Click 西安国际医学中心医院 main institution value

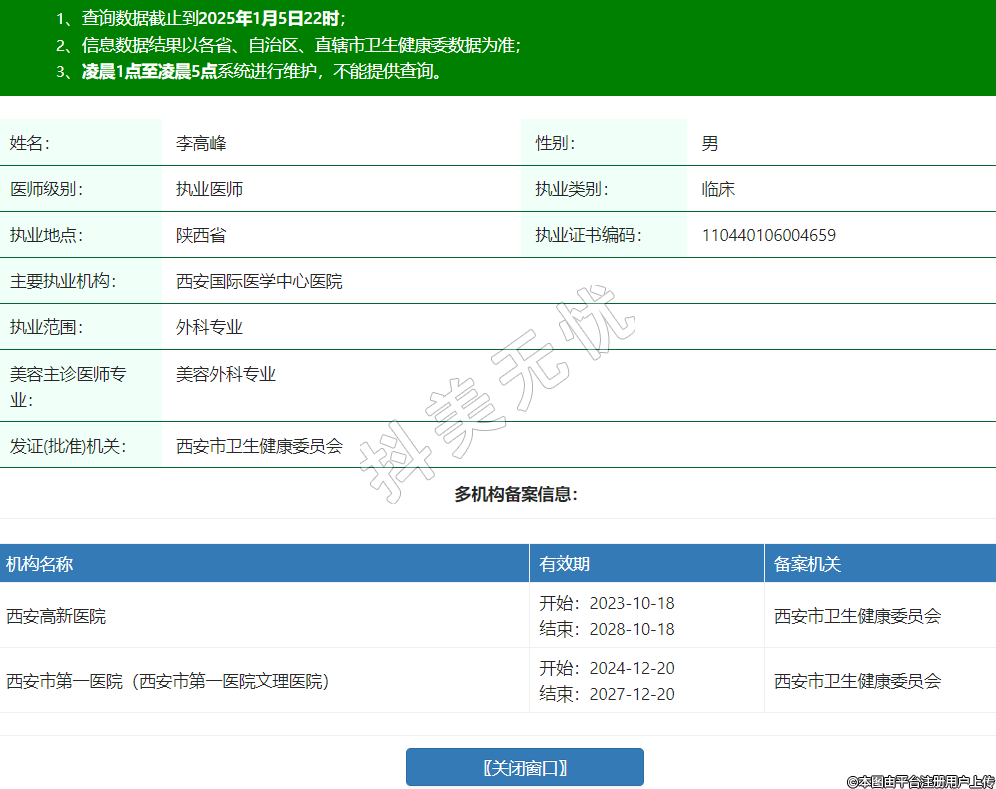pyautogui.click(x=259, y=281)
